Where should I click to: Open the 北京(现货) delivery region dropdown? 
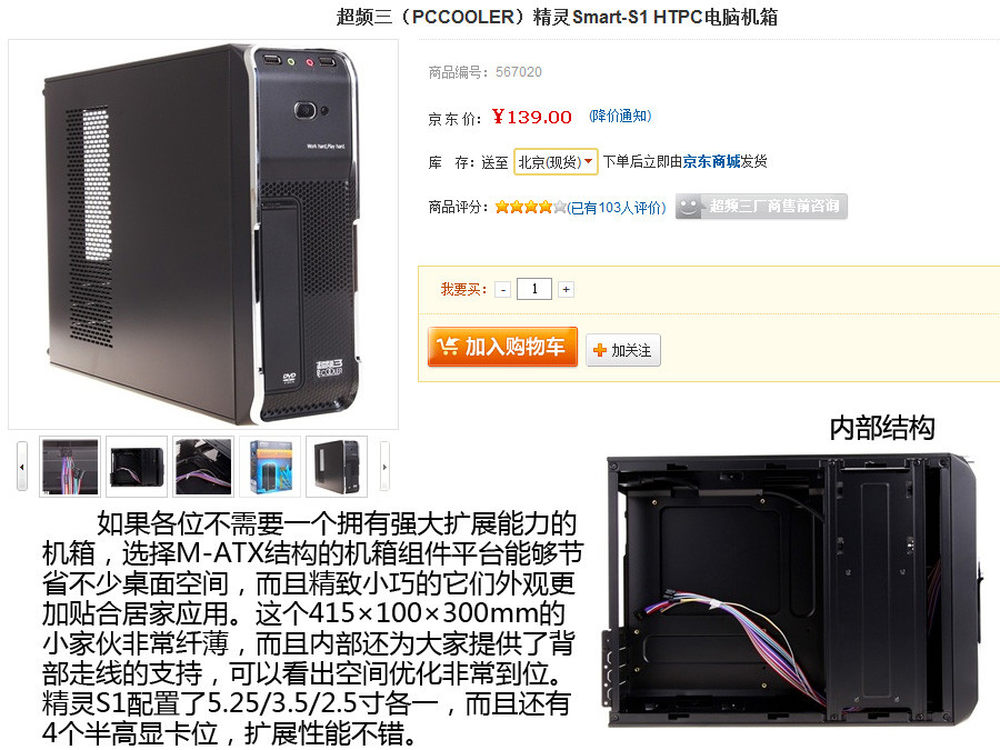555,162
